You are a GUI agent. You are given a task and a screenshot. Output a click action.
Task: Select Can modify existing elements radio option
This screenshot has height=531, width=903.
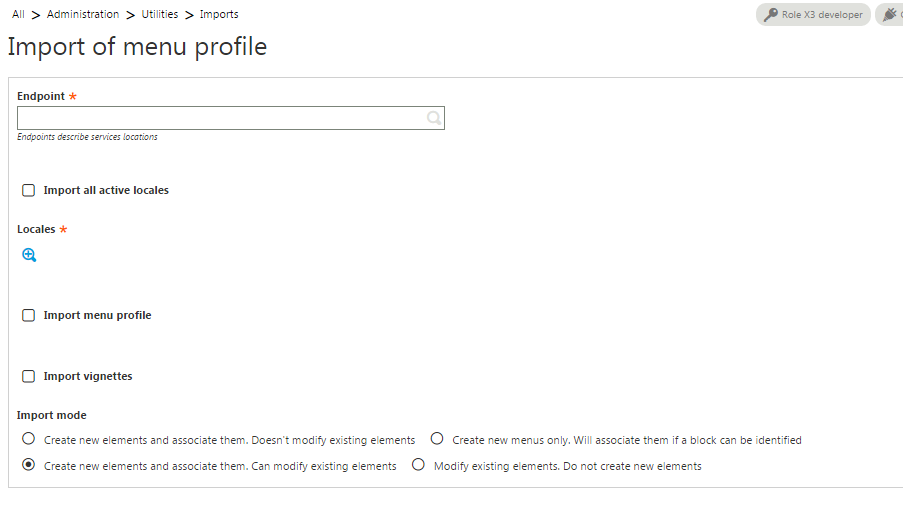(x=28, y=465)
